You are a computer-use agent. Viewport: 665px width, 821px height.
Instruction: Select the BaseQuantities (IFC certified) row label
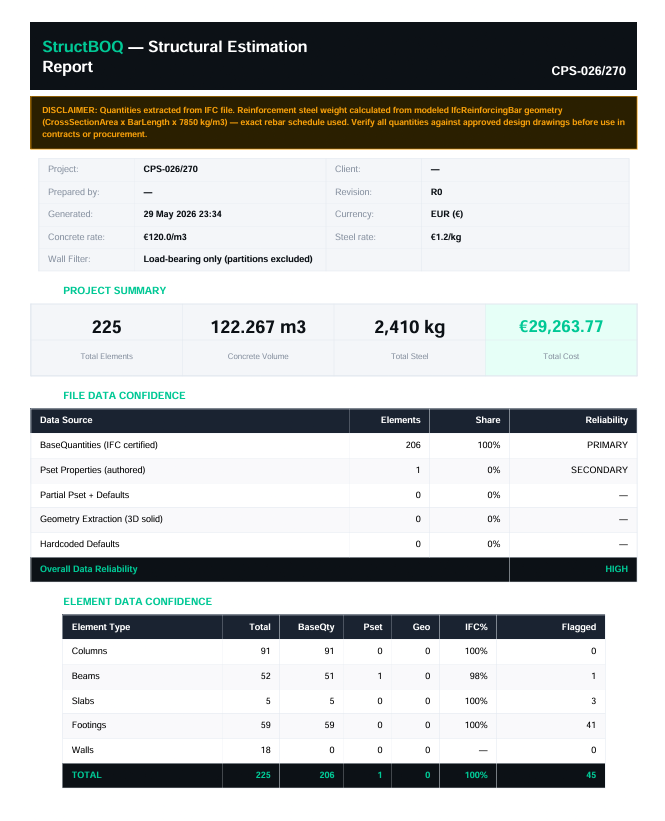point(98,445)
